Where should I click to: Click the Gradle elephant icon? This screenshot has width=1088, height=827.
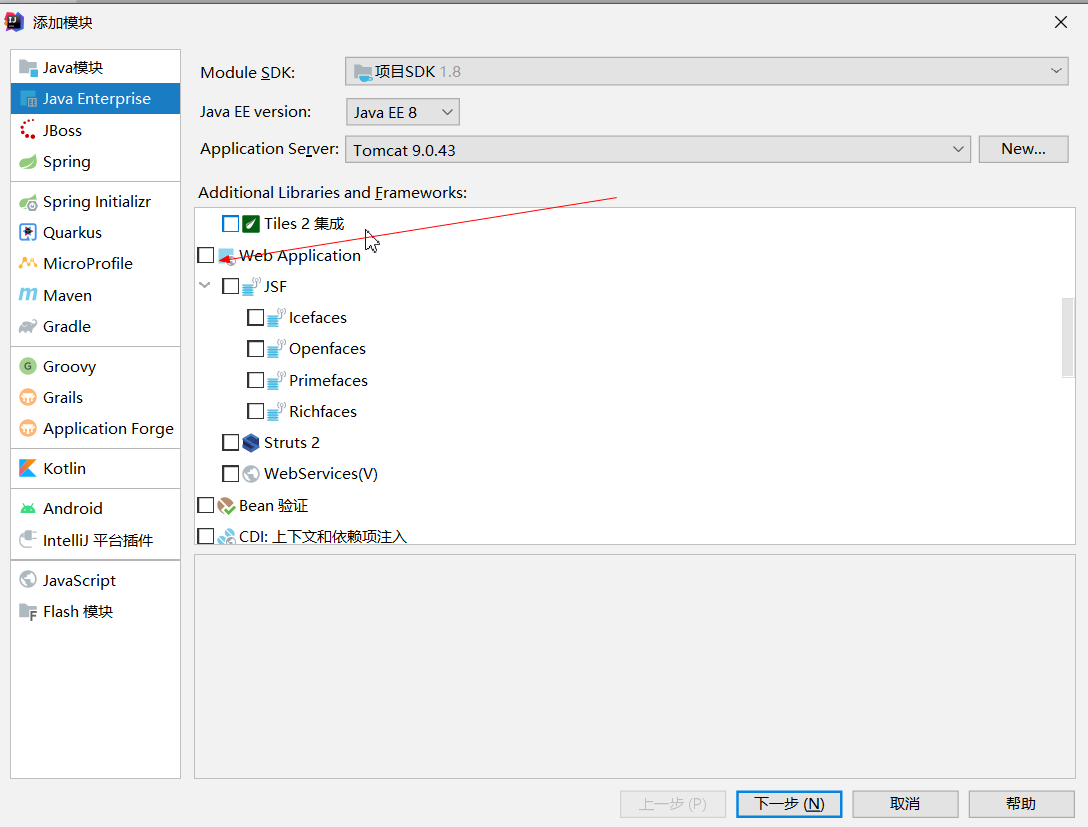click(x=28, y=326)
